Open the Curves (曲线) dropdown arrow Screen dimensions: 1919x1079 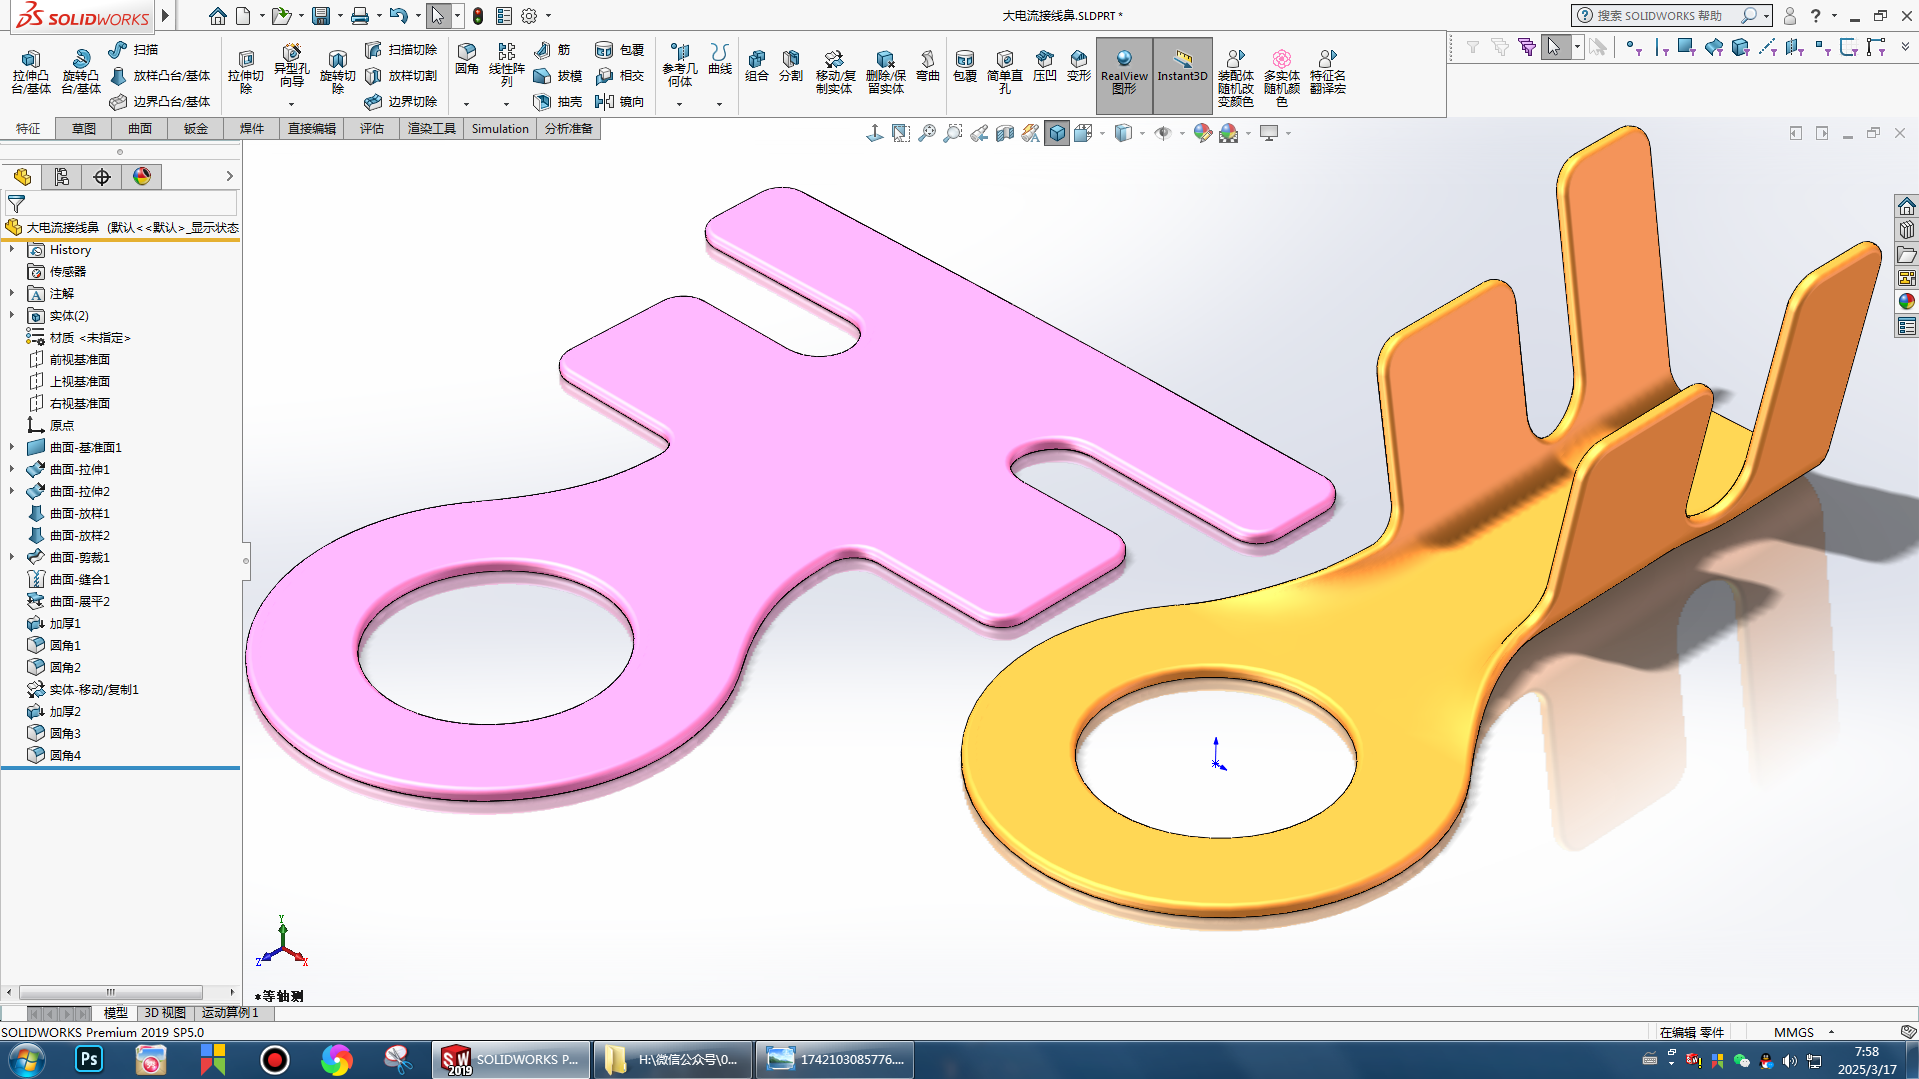[x=719, y=104]
